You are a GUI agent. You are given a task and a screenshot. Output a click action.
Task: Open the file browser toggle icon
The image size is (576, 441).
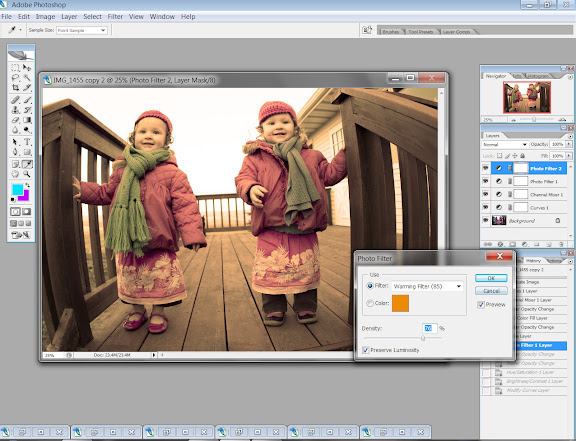[367, 30]
